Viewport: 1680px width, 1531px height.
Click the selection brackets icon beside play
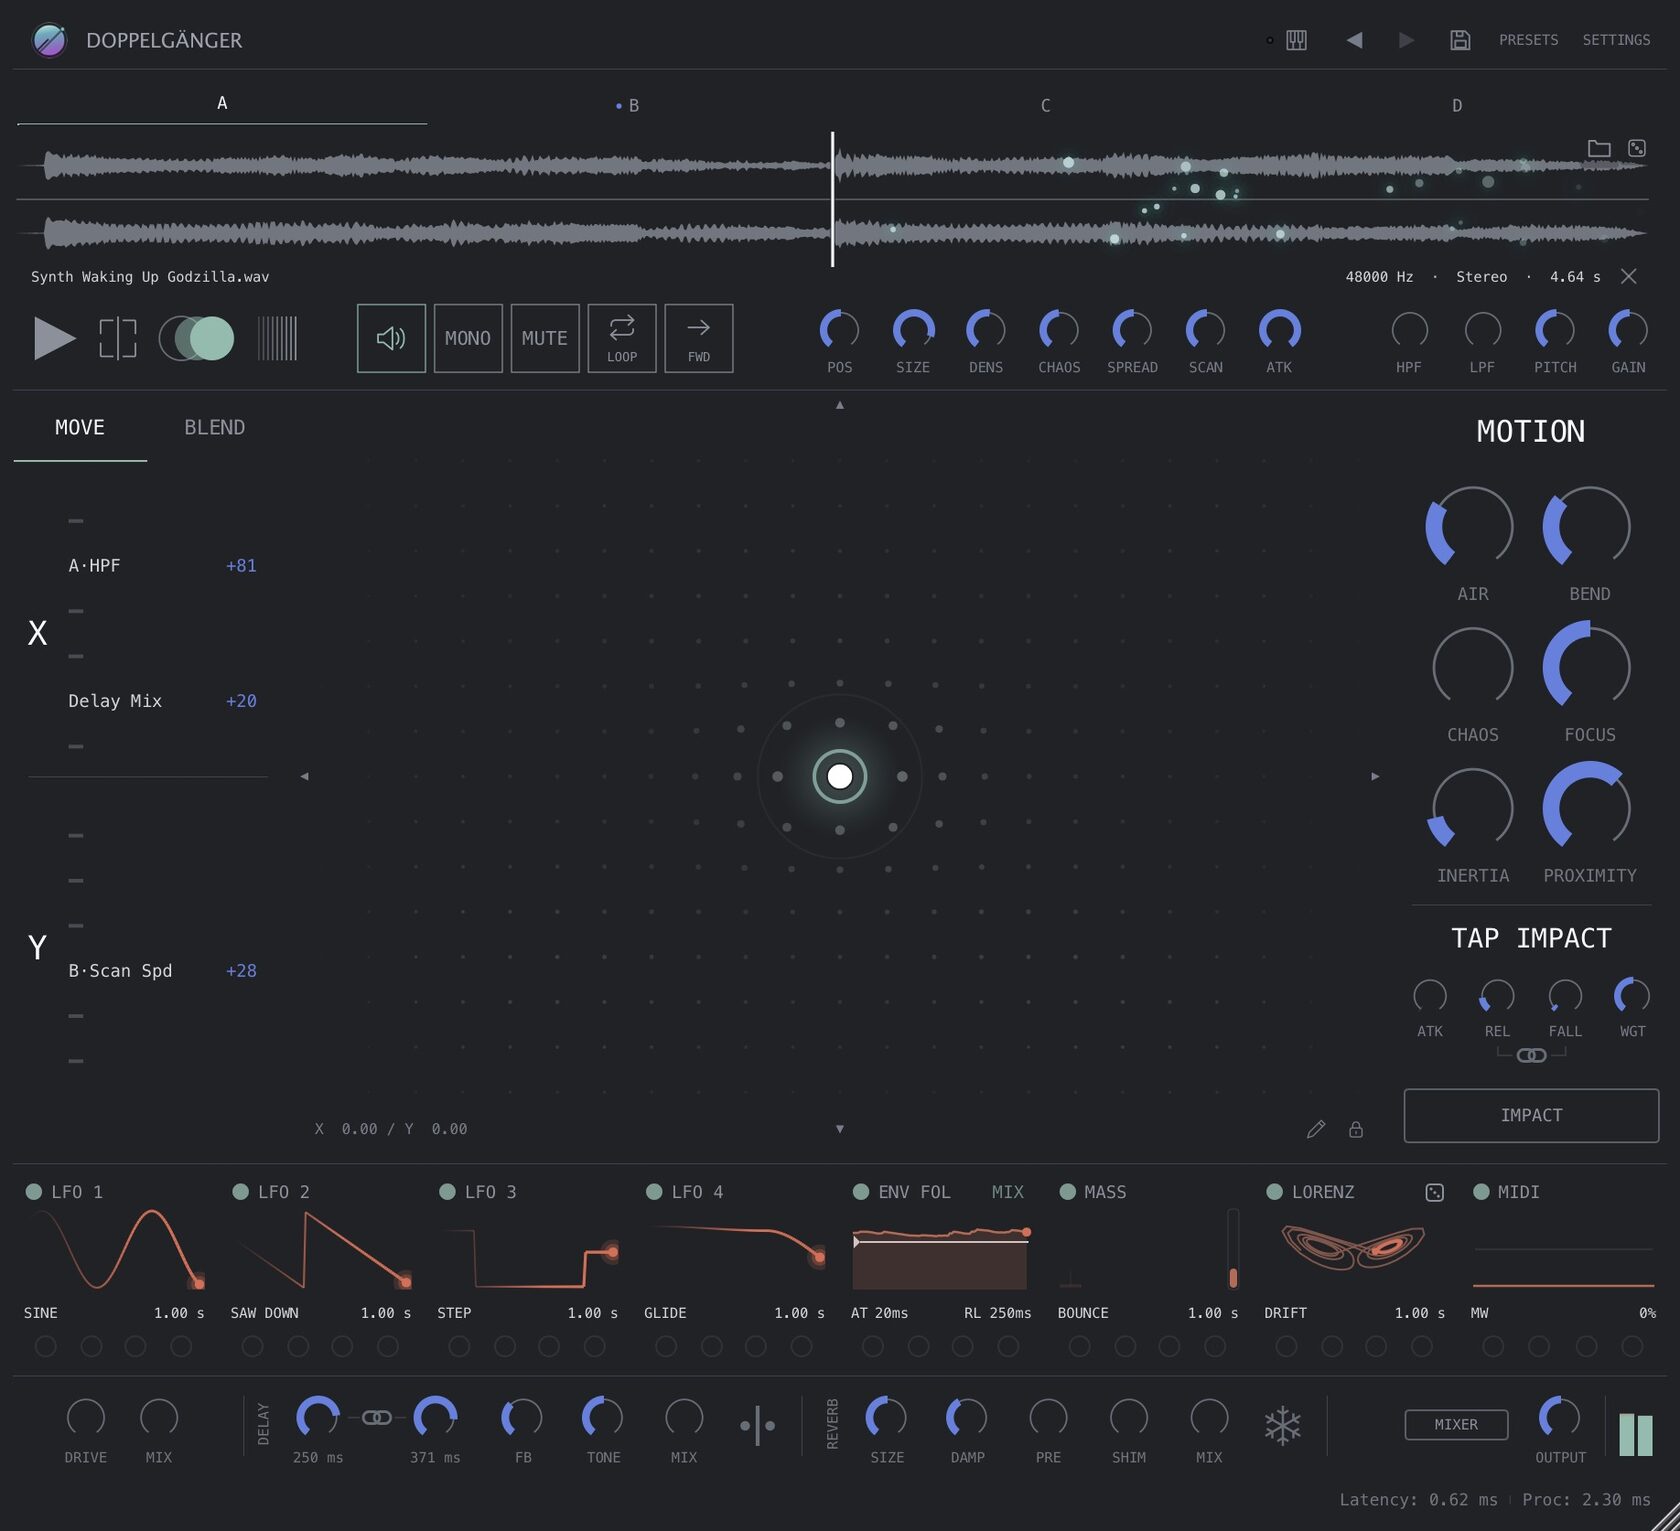[118, 338]
